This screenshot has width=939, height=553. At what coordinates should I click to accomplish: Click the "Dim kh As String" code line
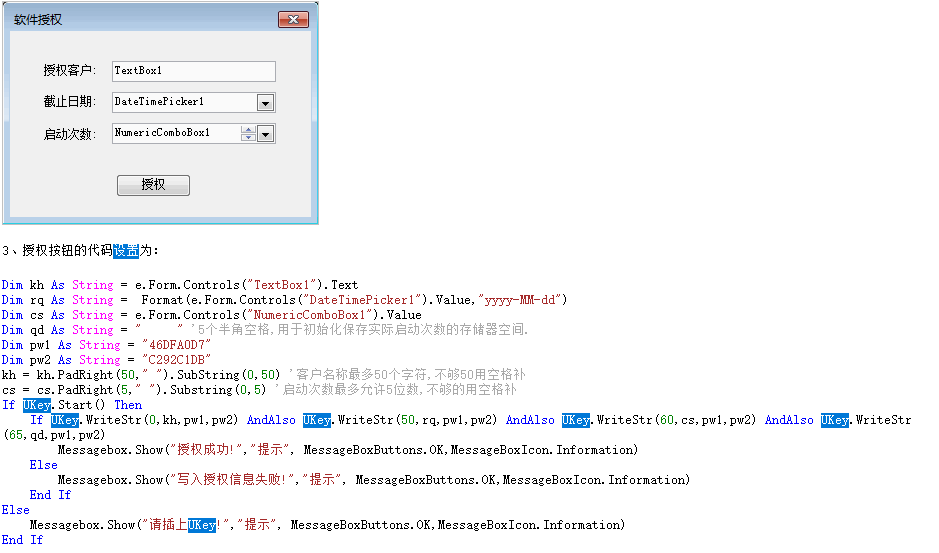(180, 285)
